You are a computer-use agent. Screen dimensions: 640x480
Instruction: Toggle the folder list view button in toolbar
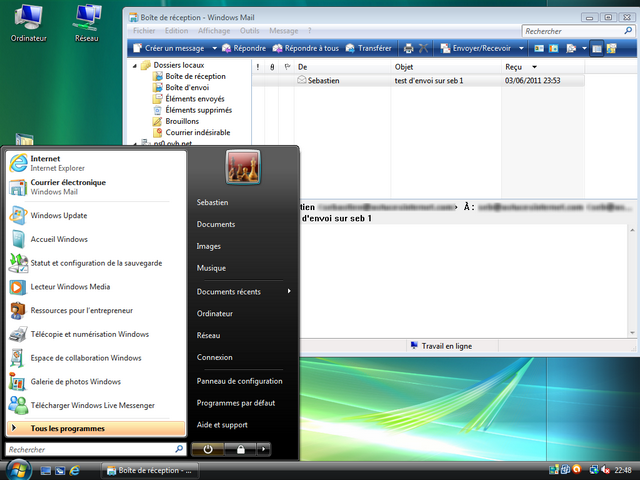point(597,49)
